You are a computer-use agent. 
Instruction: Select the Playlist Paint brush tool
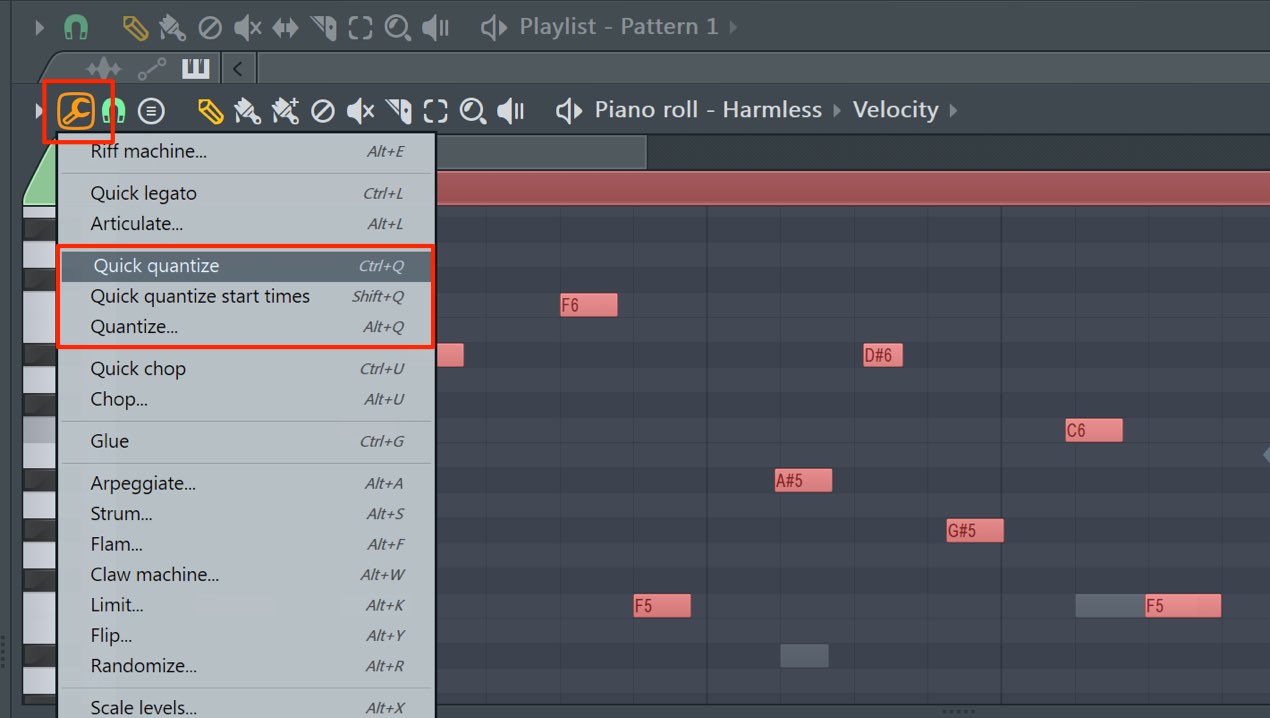[172, 27]
